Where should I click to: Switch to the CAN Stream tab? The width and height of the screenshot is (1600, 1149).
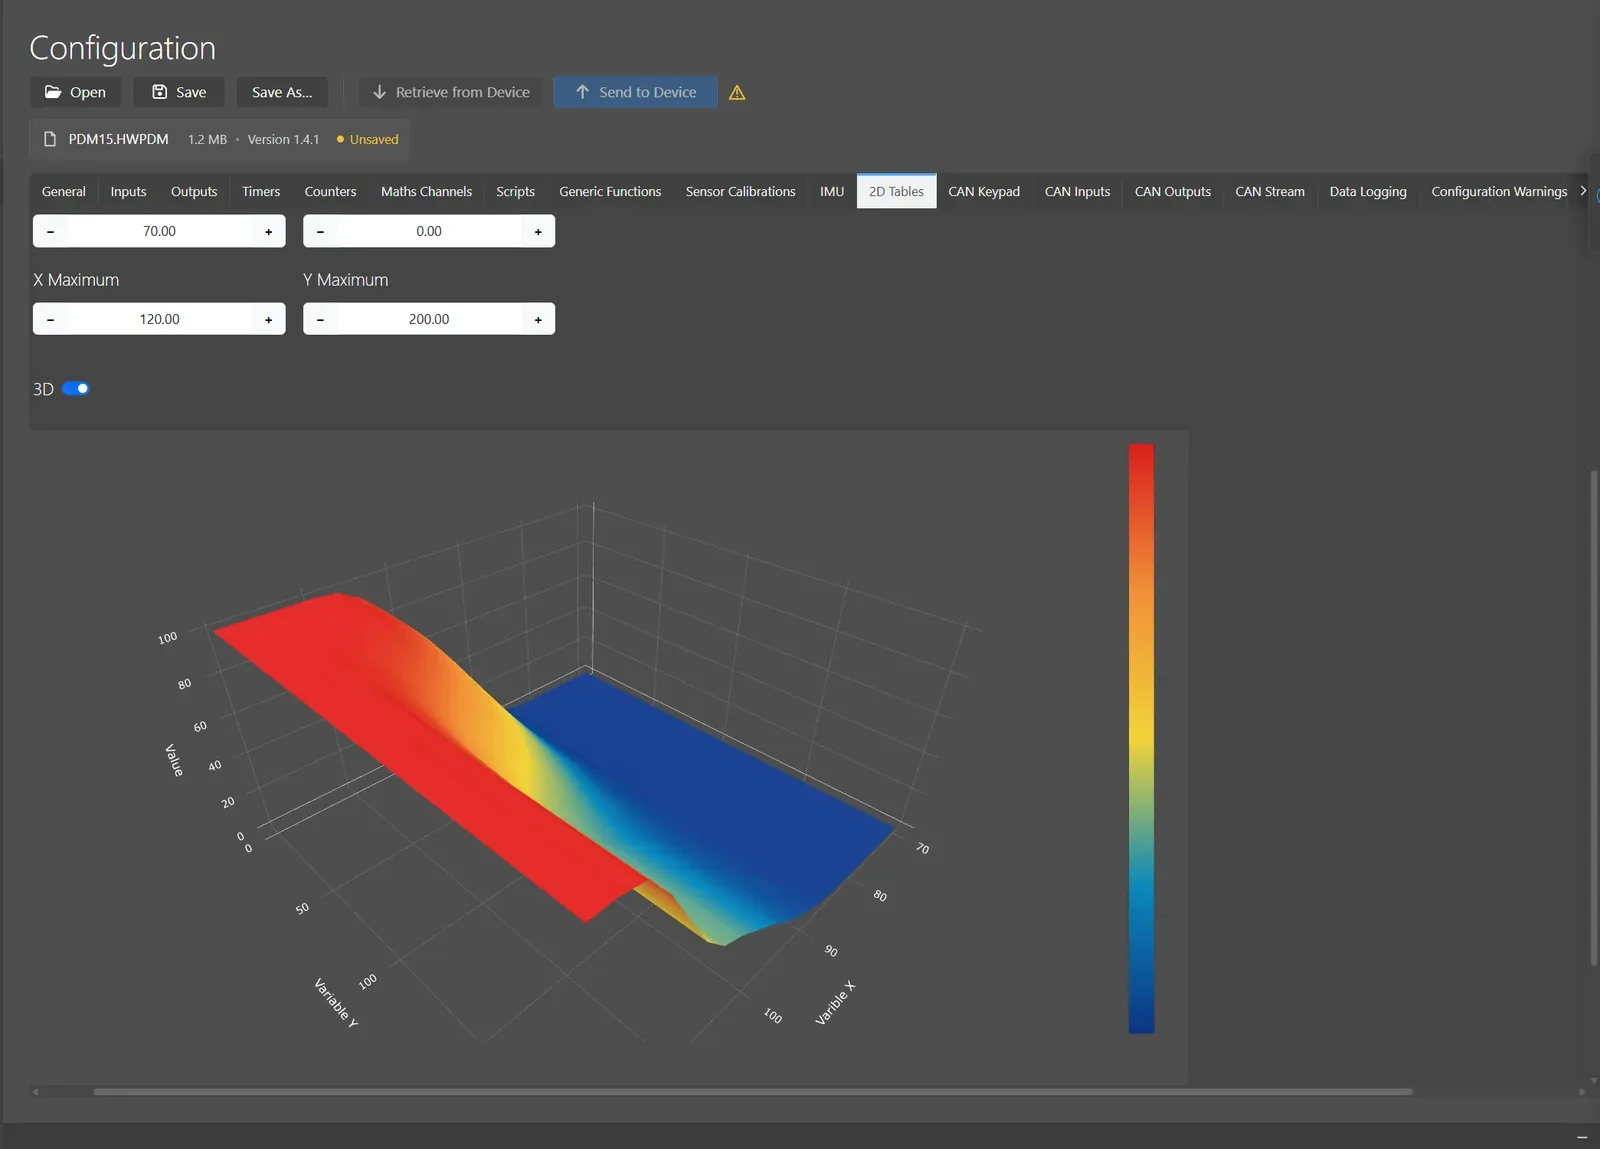[1270, 191]
